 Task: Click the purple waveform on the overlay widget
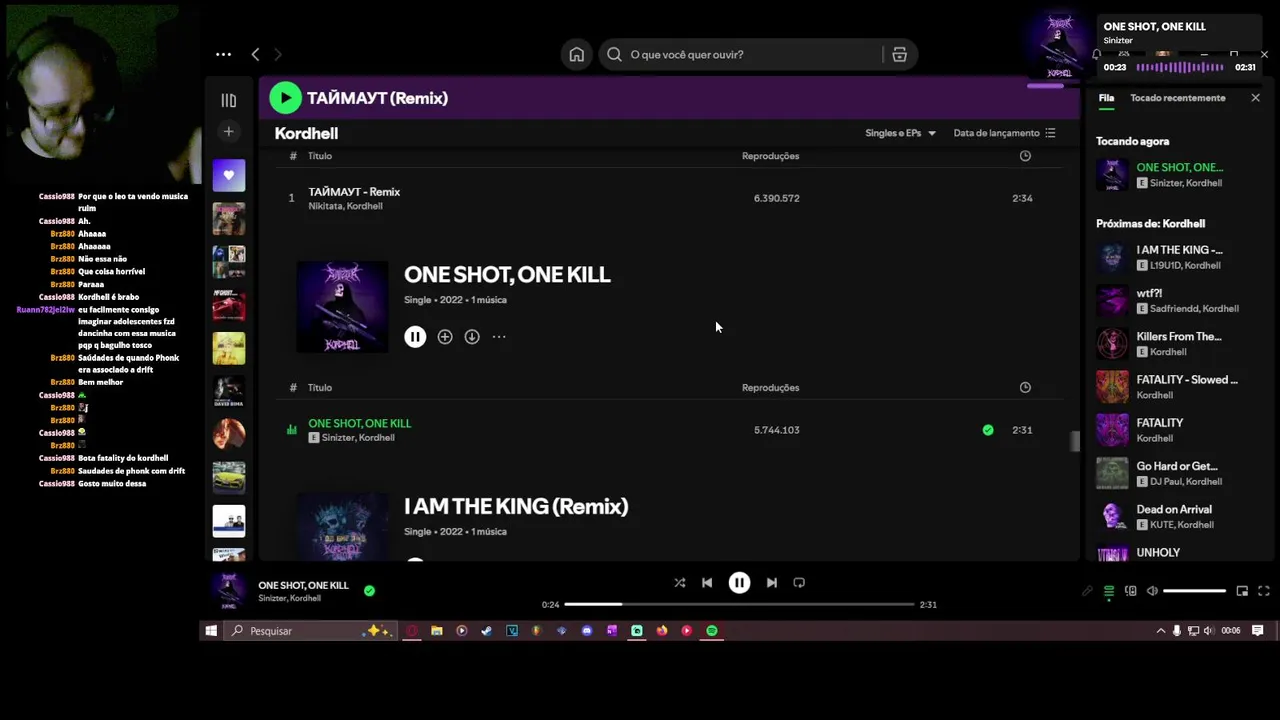[1180, 67]
